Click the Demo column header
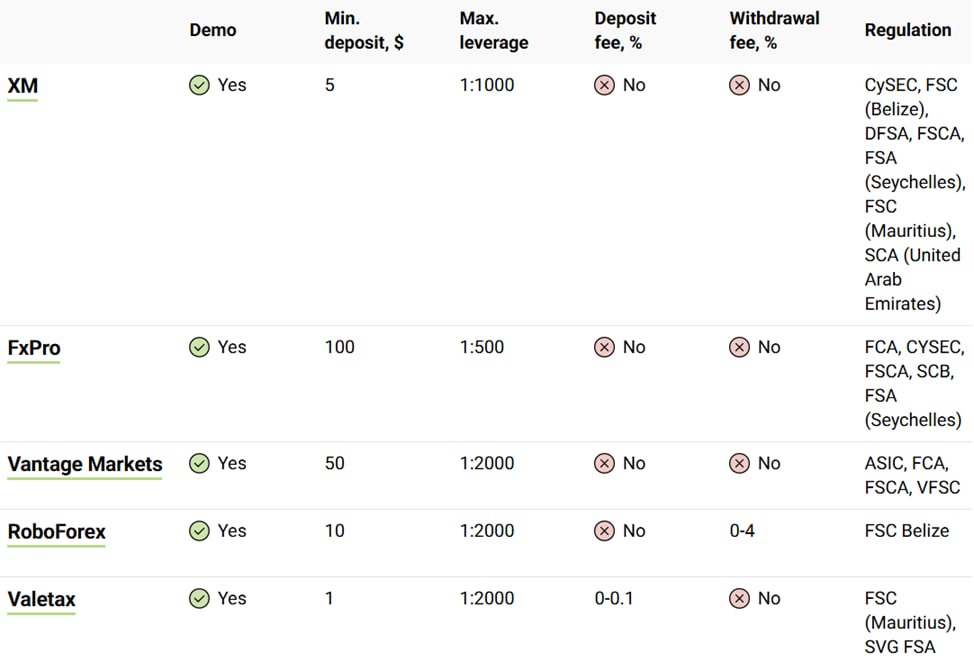 point(213,30)
